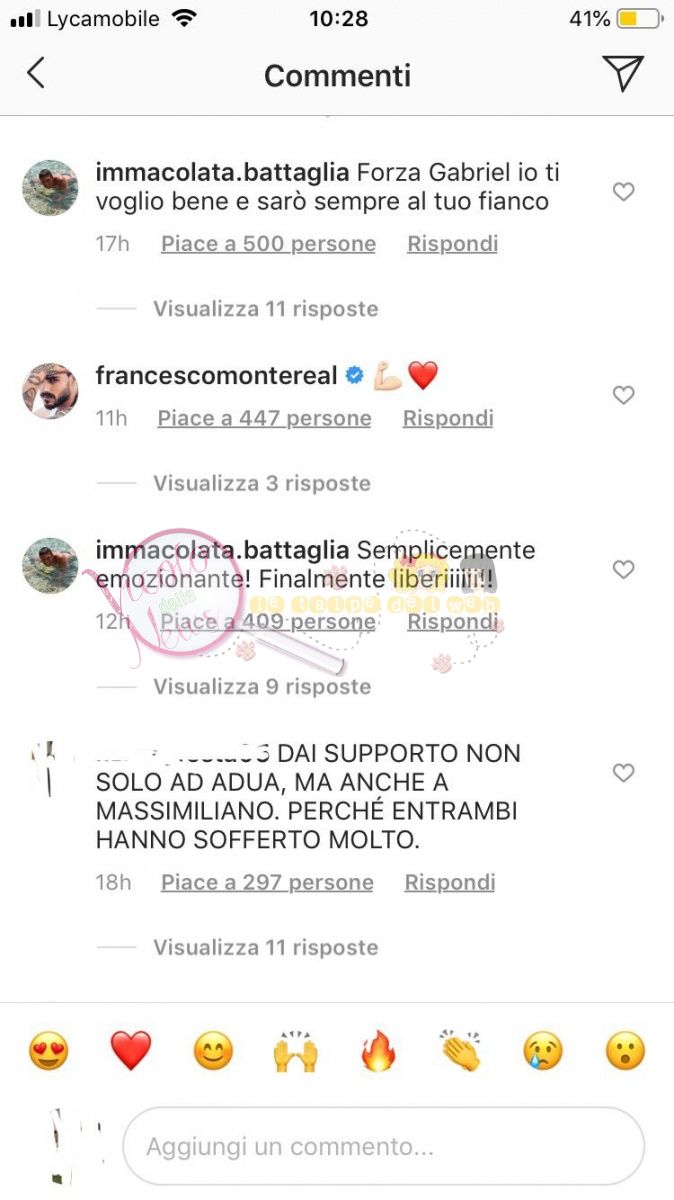Insert the red heart emoji reaction
The height and width of the screenshot is (1200, 674).
(x=130, y=1051)
